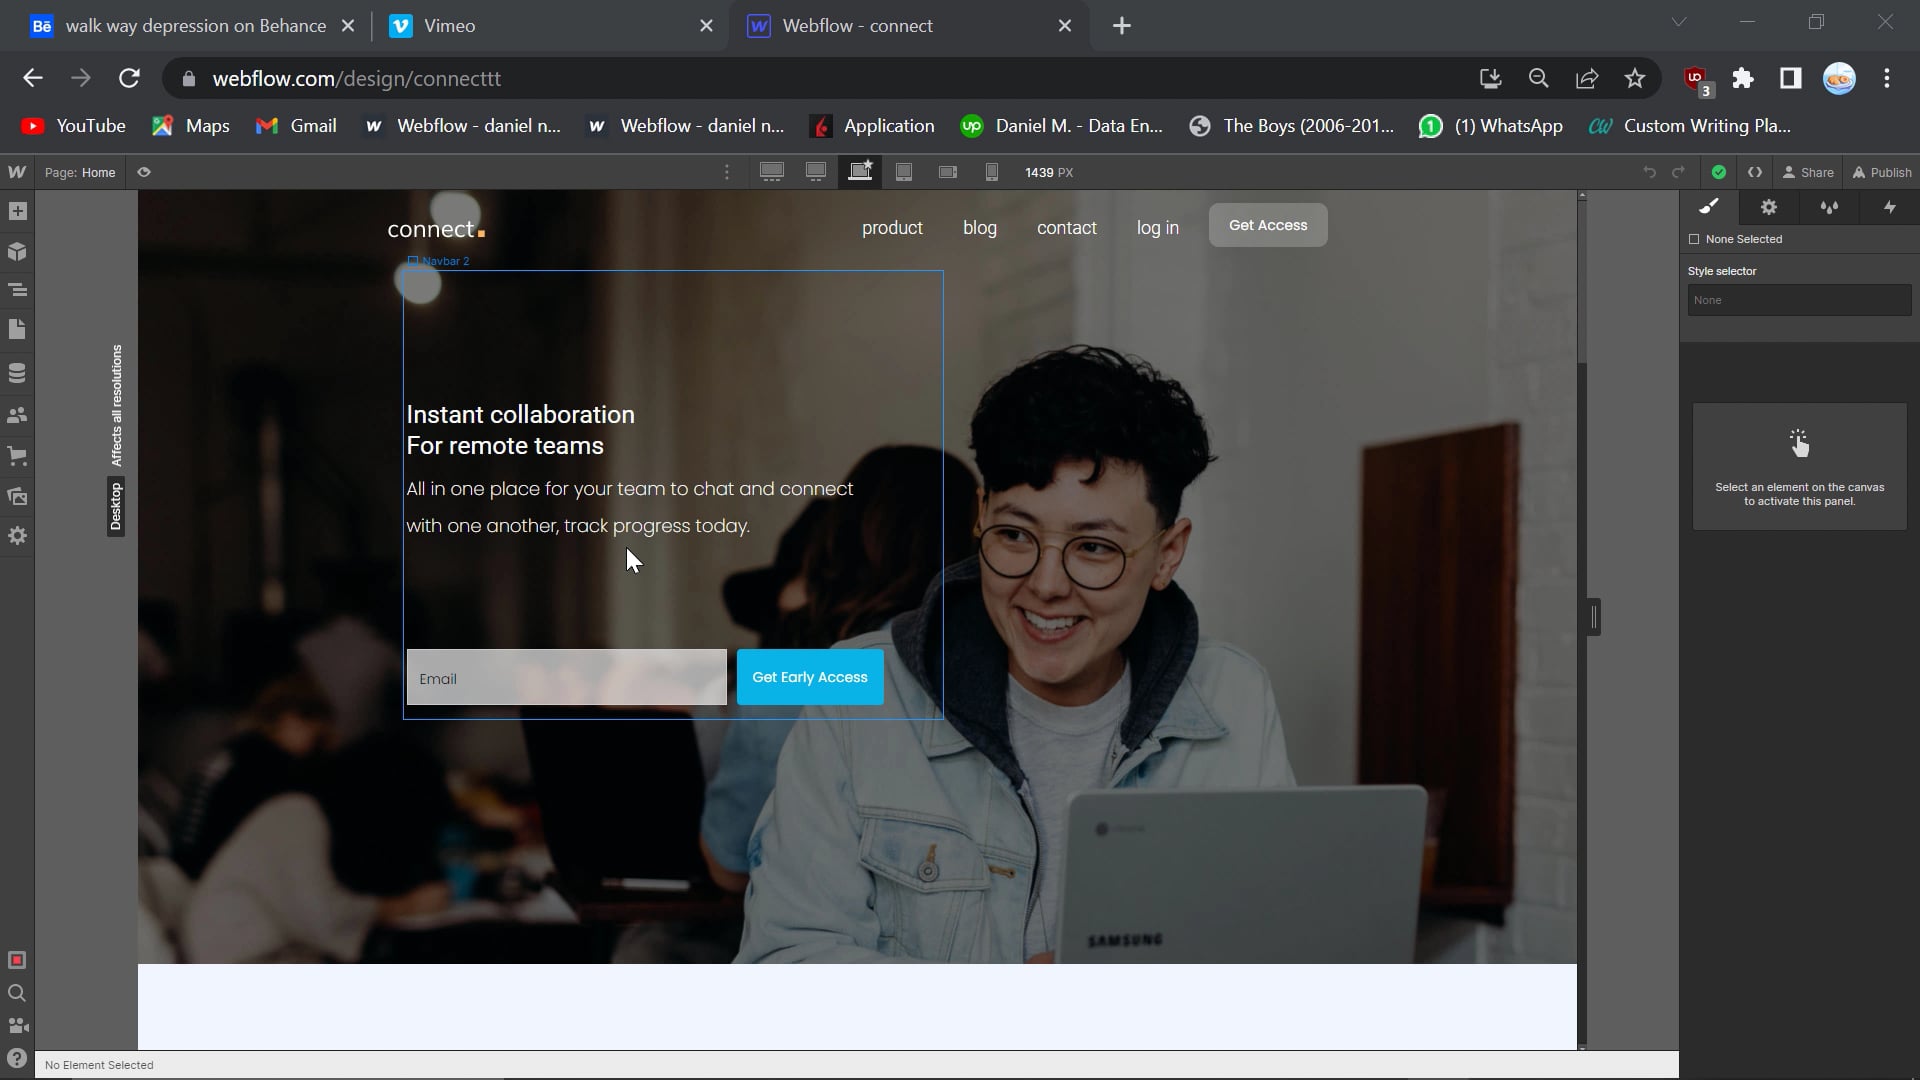
Task: Open the Element Settings gear tab
Action: pyautogui.click(x=1769, y=207)
